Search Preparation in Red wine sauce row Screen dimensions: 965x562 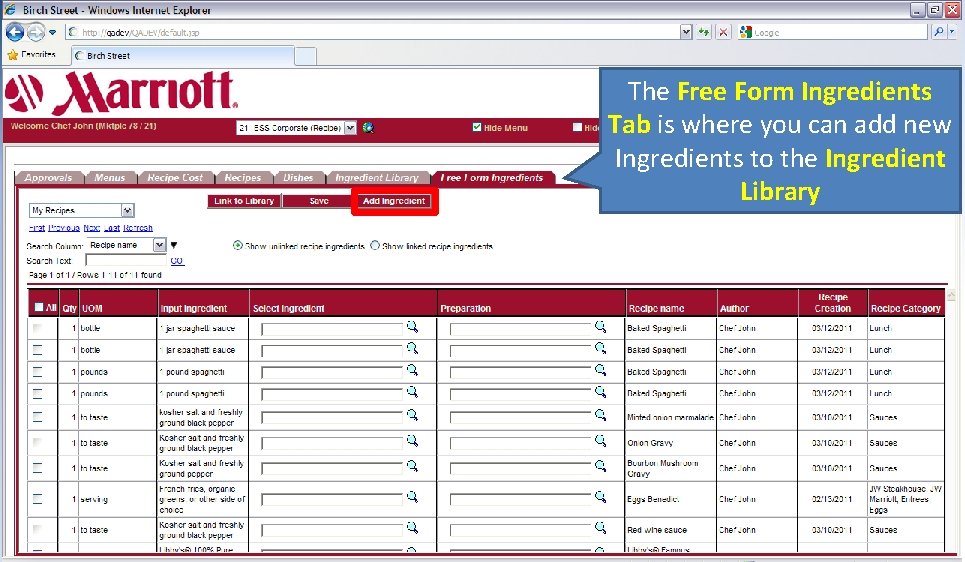coord(601,528)
